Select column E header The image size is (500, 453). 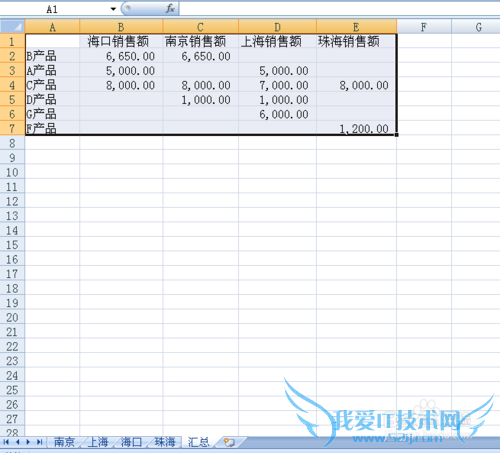point(356,27)
